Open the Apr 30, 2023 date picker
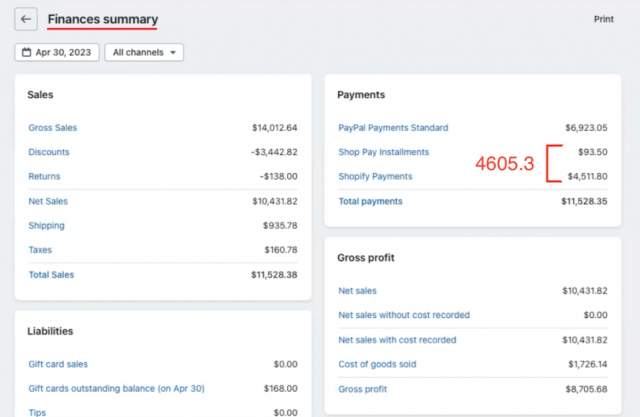This screenshot has height=417, width=640. point(57,52)
